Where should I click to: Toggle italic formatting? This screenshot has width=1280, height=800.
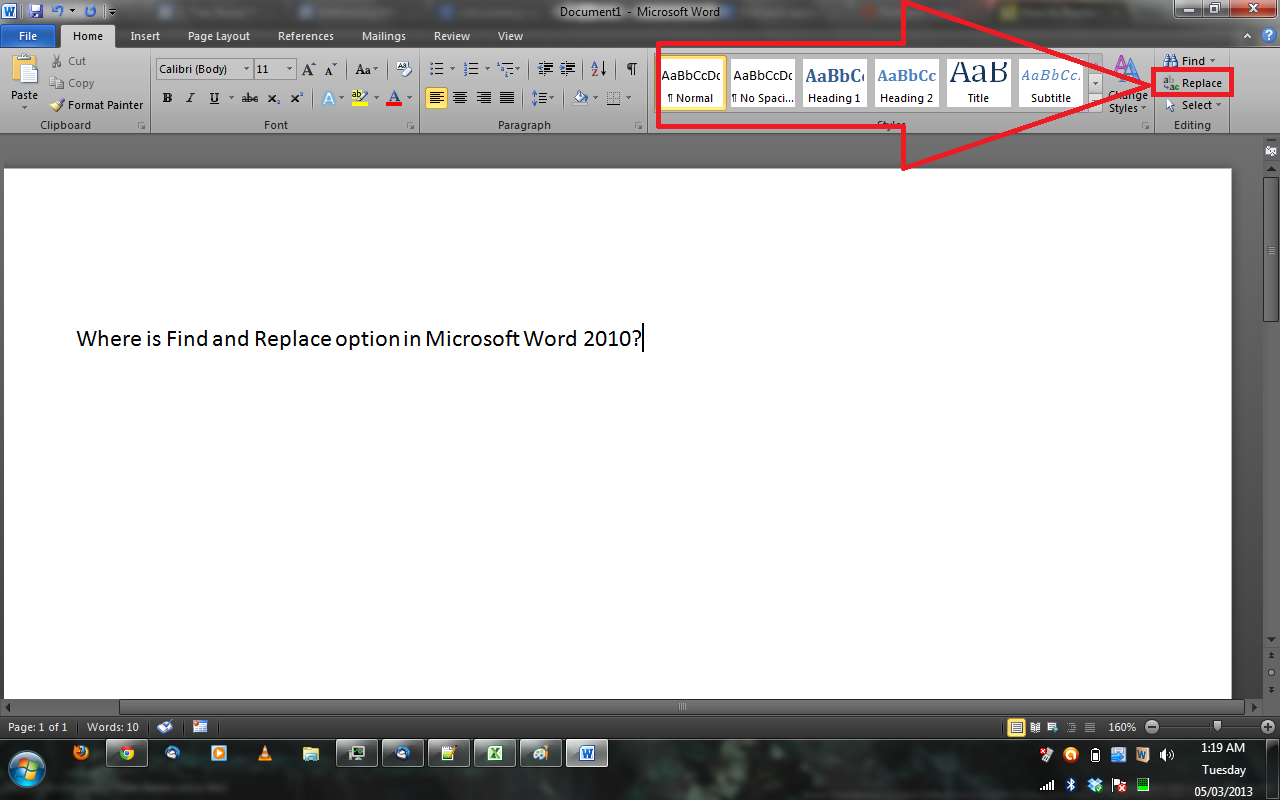click(x=190, y=98)
